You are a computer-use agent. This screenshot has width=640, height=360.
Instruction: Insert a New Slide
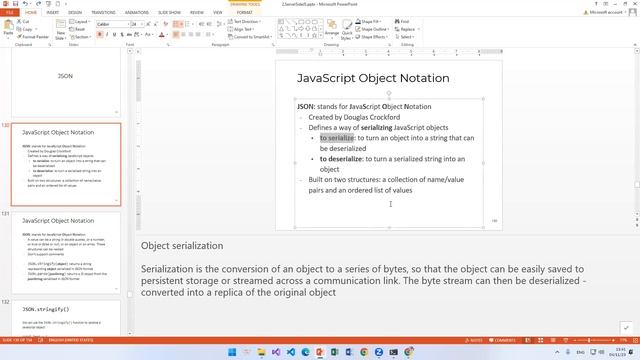click(x=60, y=30)
